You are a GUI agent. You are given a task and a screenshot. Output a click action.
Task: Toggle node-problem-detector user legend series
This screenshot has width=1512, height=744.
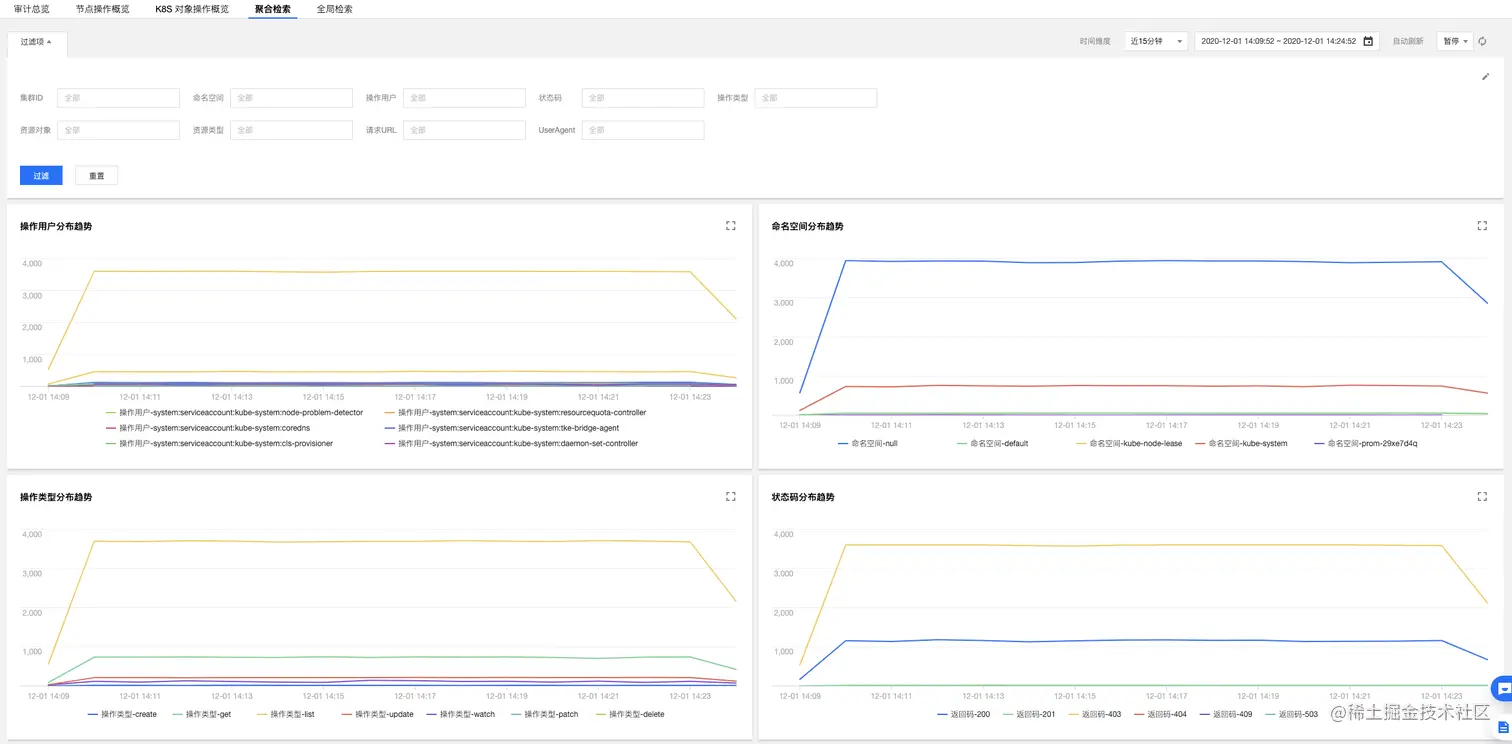tap(234, 412)
